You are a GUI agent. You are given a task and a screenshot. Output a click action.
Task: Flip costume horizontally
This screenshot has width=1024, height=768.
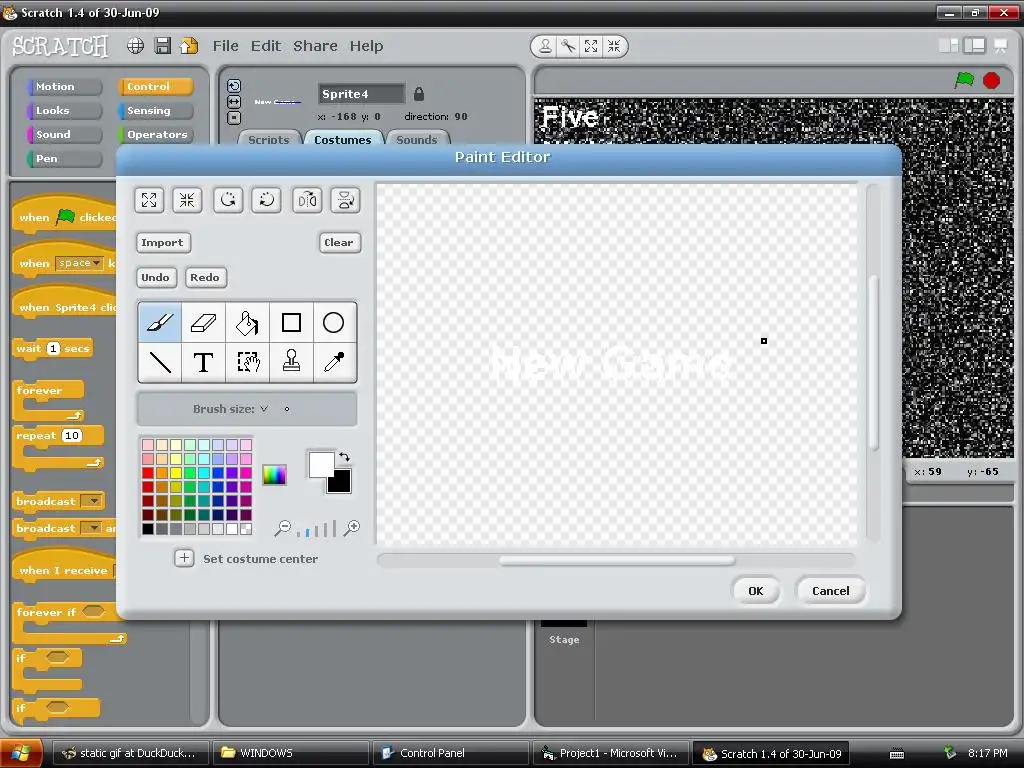coord(307,200)
